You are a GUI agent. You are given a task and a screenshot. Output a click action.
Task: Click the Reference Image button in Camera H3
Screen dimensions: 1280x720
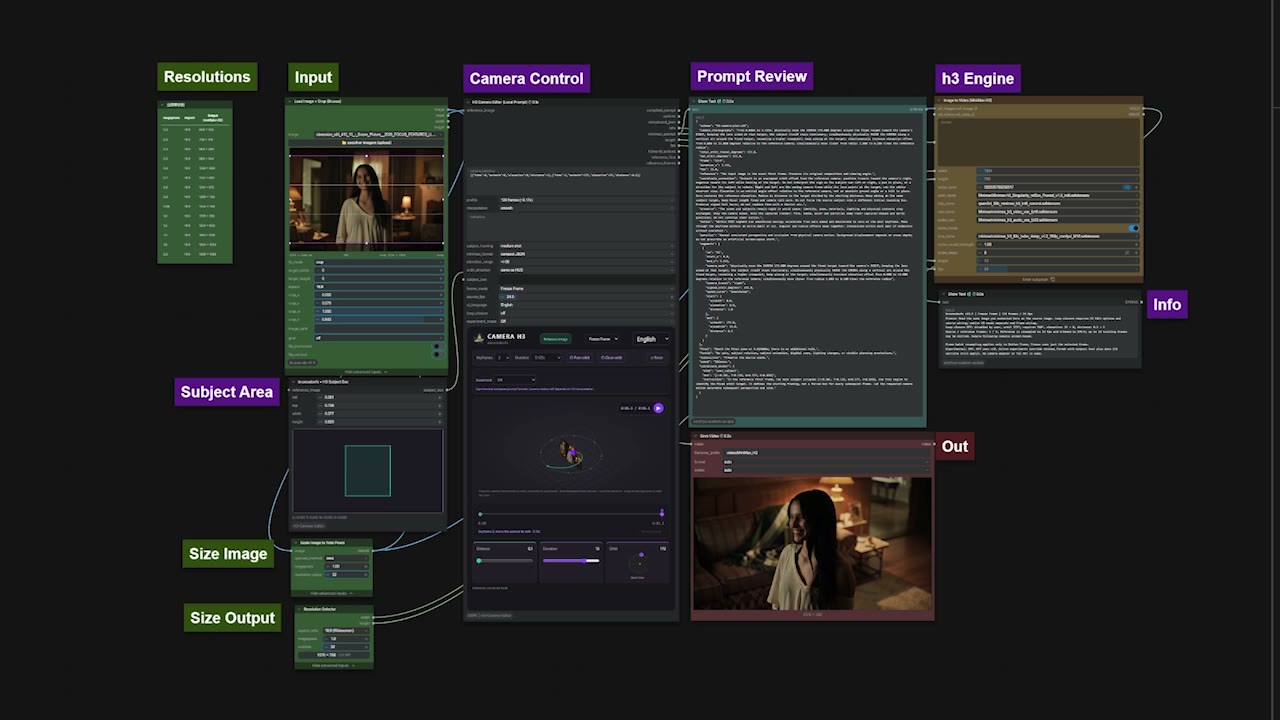(x=555, y=339)
